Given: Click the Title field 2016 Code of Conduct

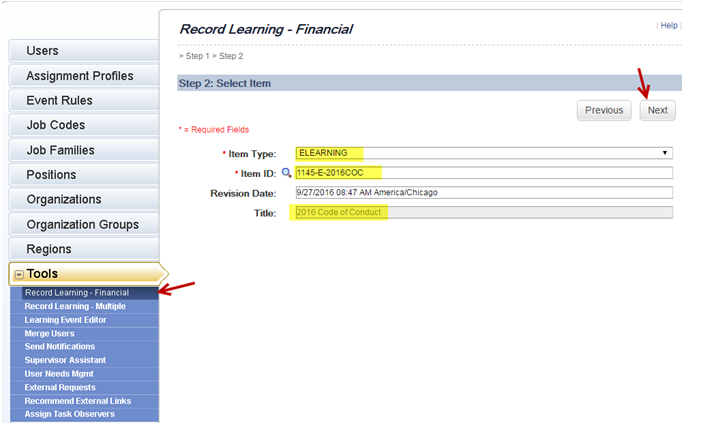Looking at the screenshot, I should pyautogui.click(x=484, y=212).
